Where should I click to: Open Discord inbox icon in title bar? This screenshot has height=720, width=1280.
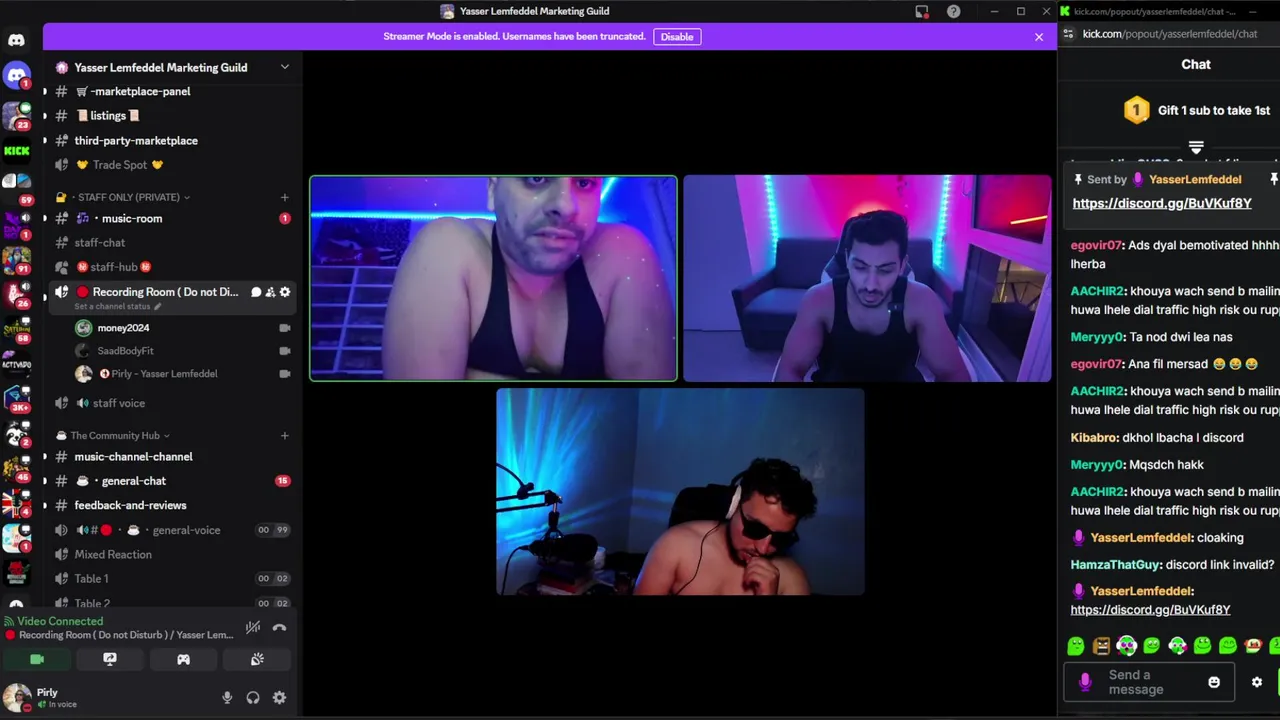coord(922,11)
